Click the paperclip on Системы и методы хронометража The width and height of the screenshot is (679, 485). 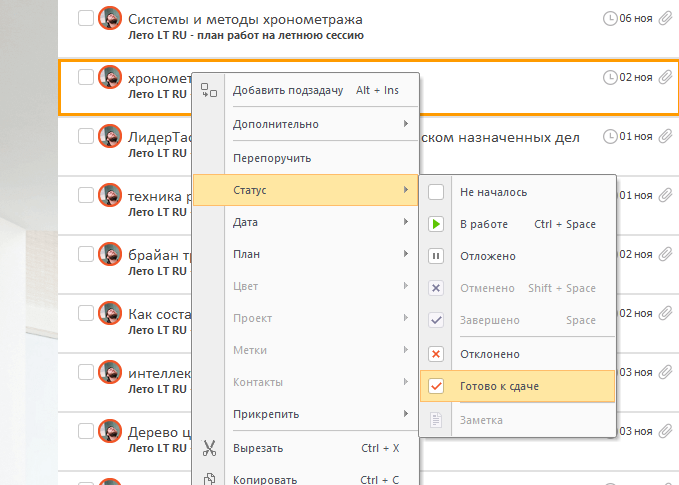665,18
